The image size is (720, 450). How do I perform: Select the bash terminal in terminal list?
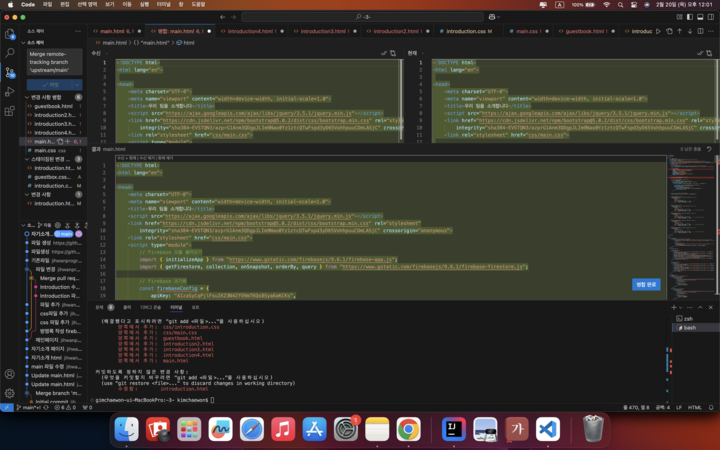click(x=695, y=327)
